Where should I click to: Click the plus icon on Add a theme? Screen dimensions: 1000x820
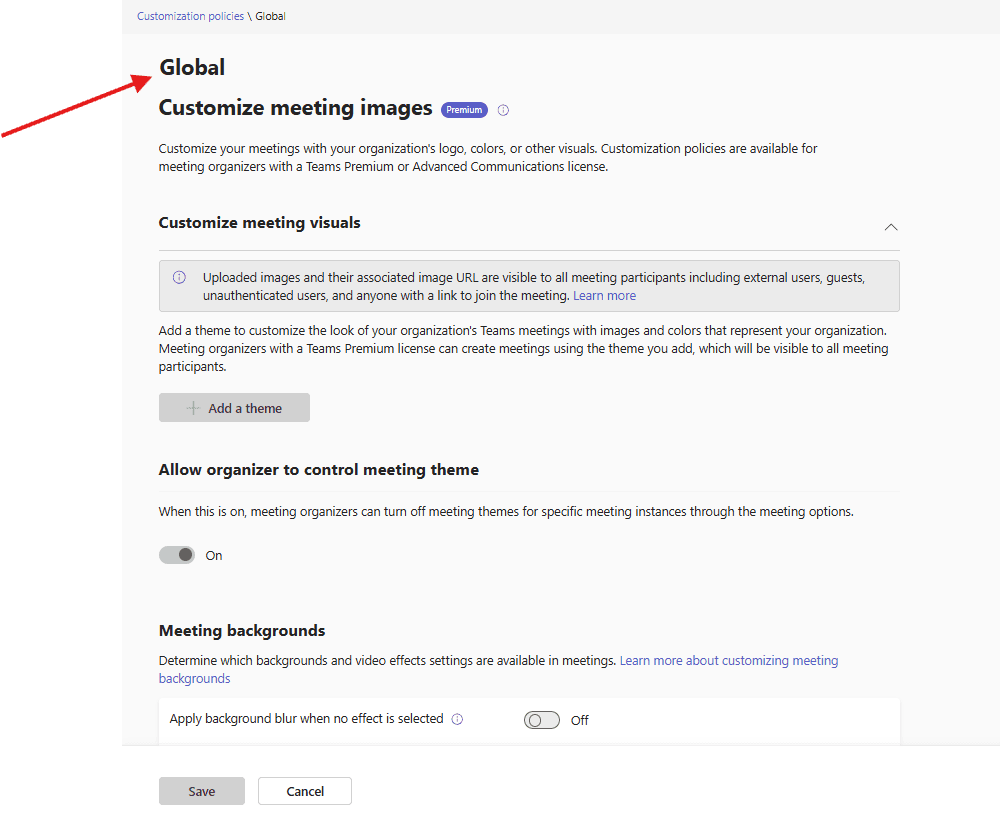pyautogui.click(x=193, y=408)
